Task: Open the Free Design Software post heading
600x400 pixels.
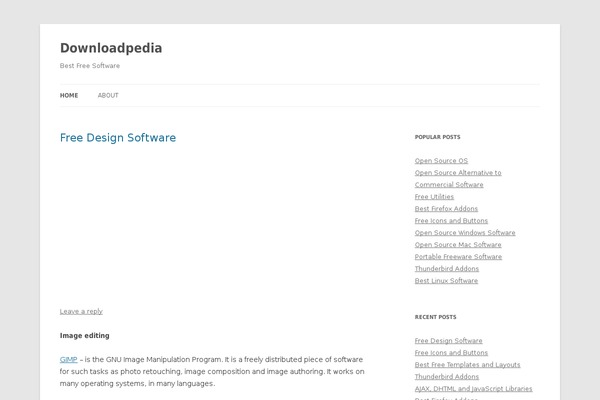Action: (118, 137)
